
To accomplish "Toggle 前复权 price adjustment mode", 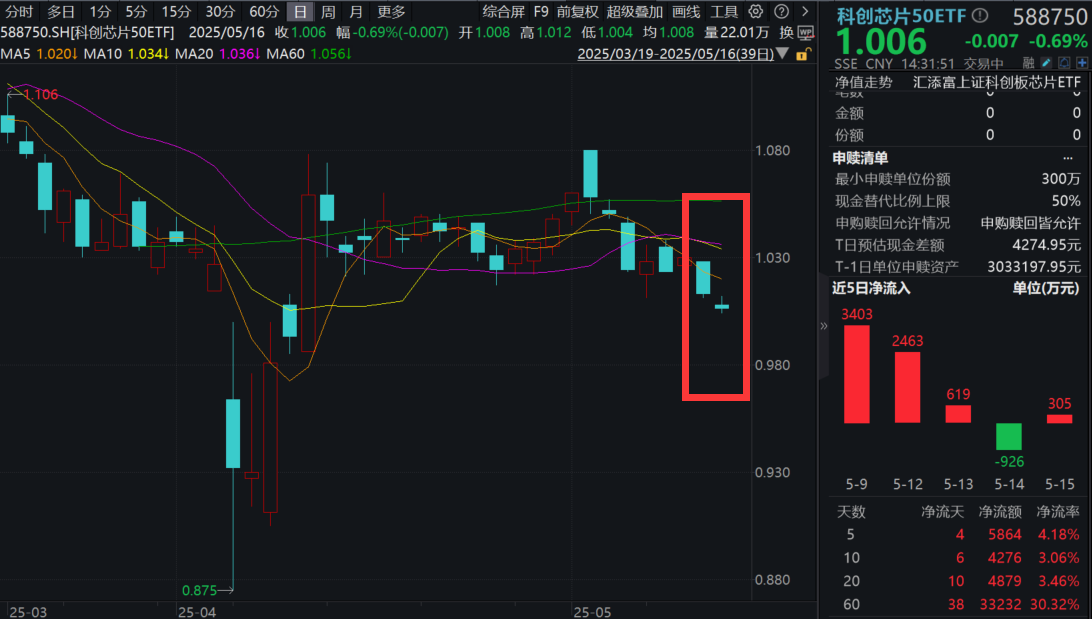I will click(574, 12).
